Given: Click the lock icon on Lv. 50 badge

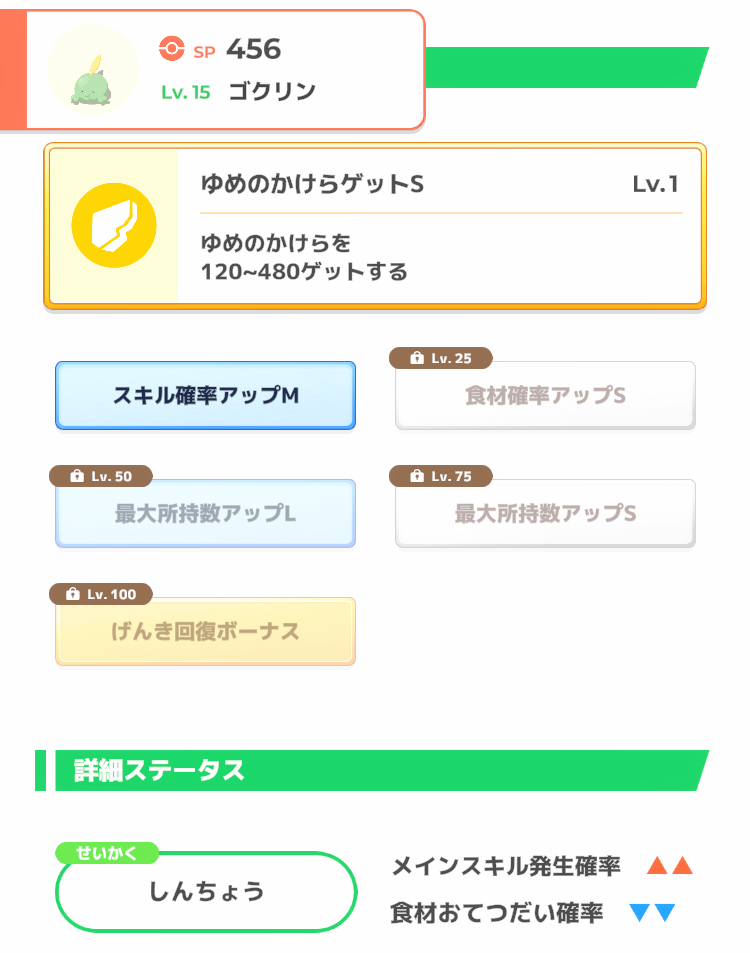Looking at the screenshot, I should [77, 476].
